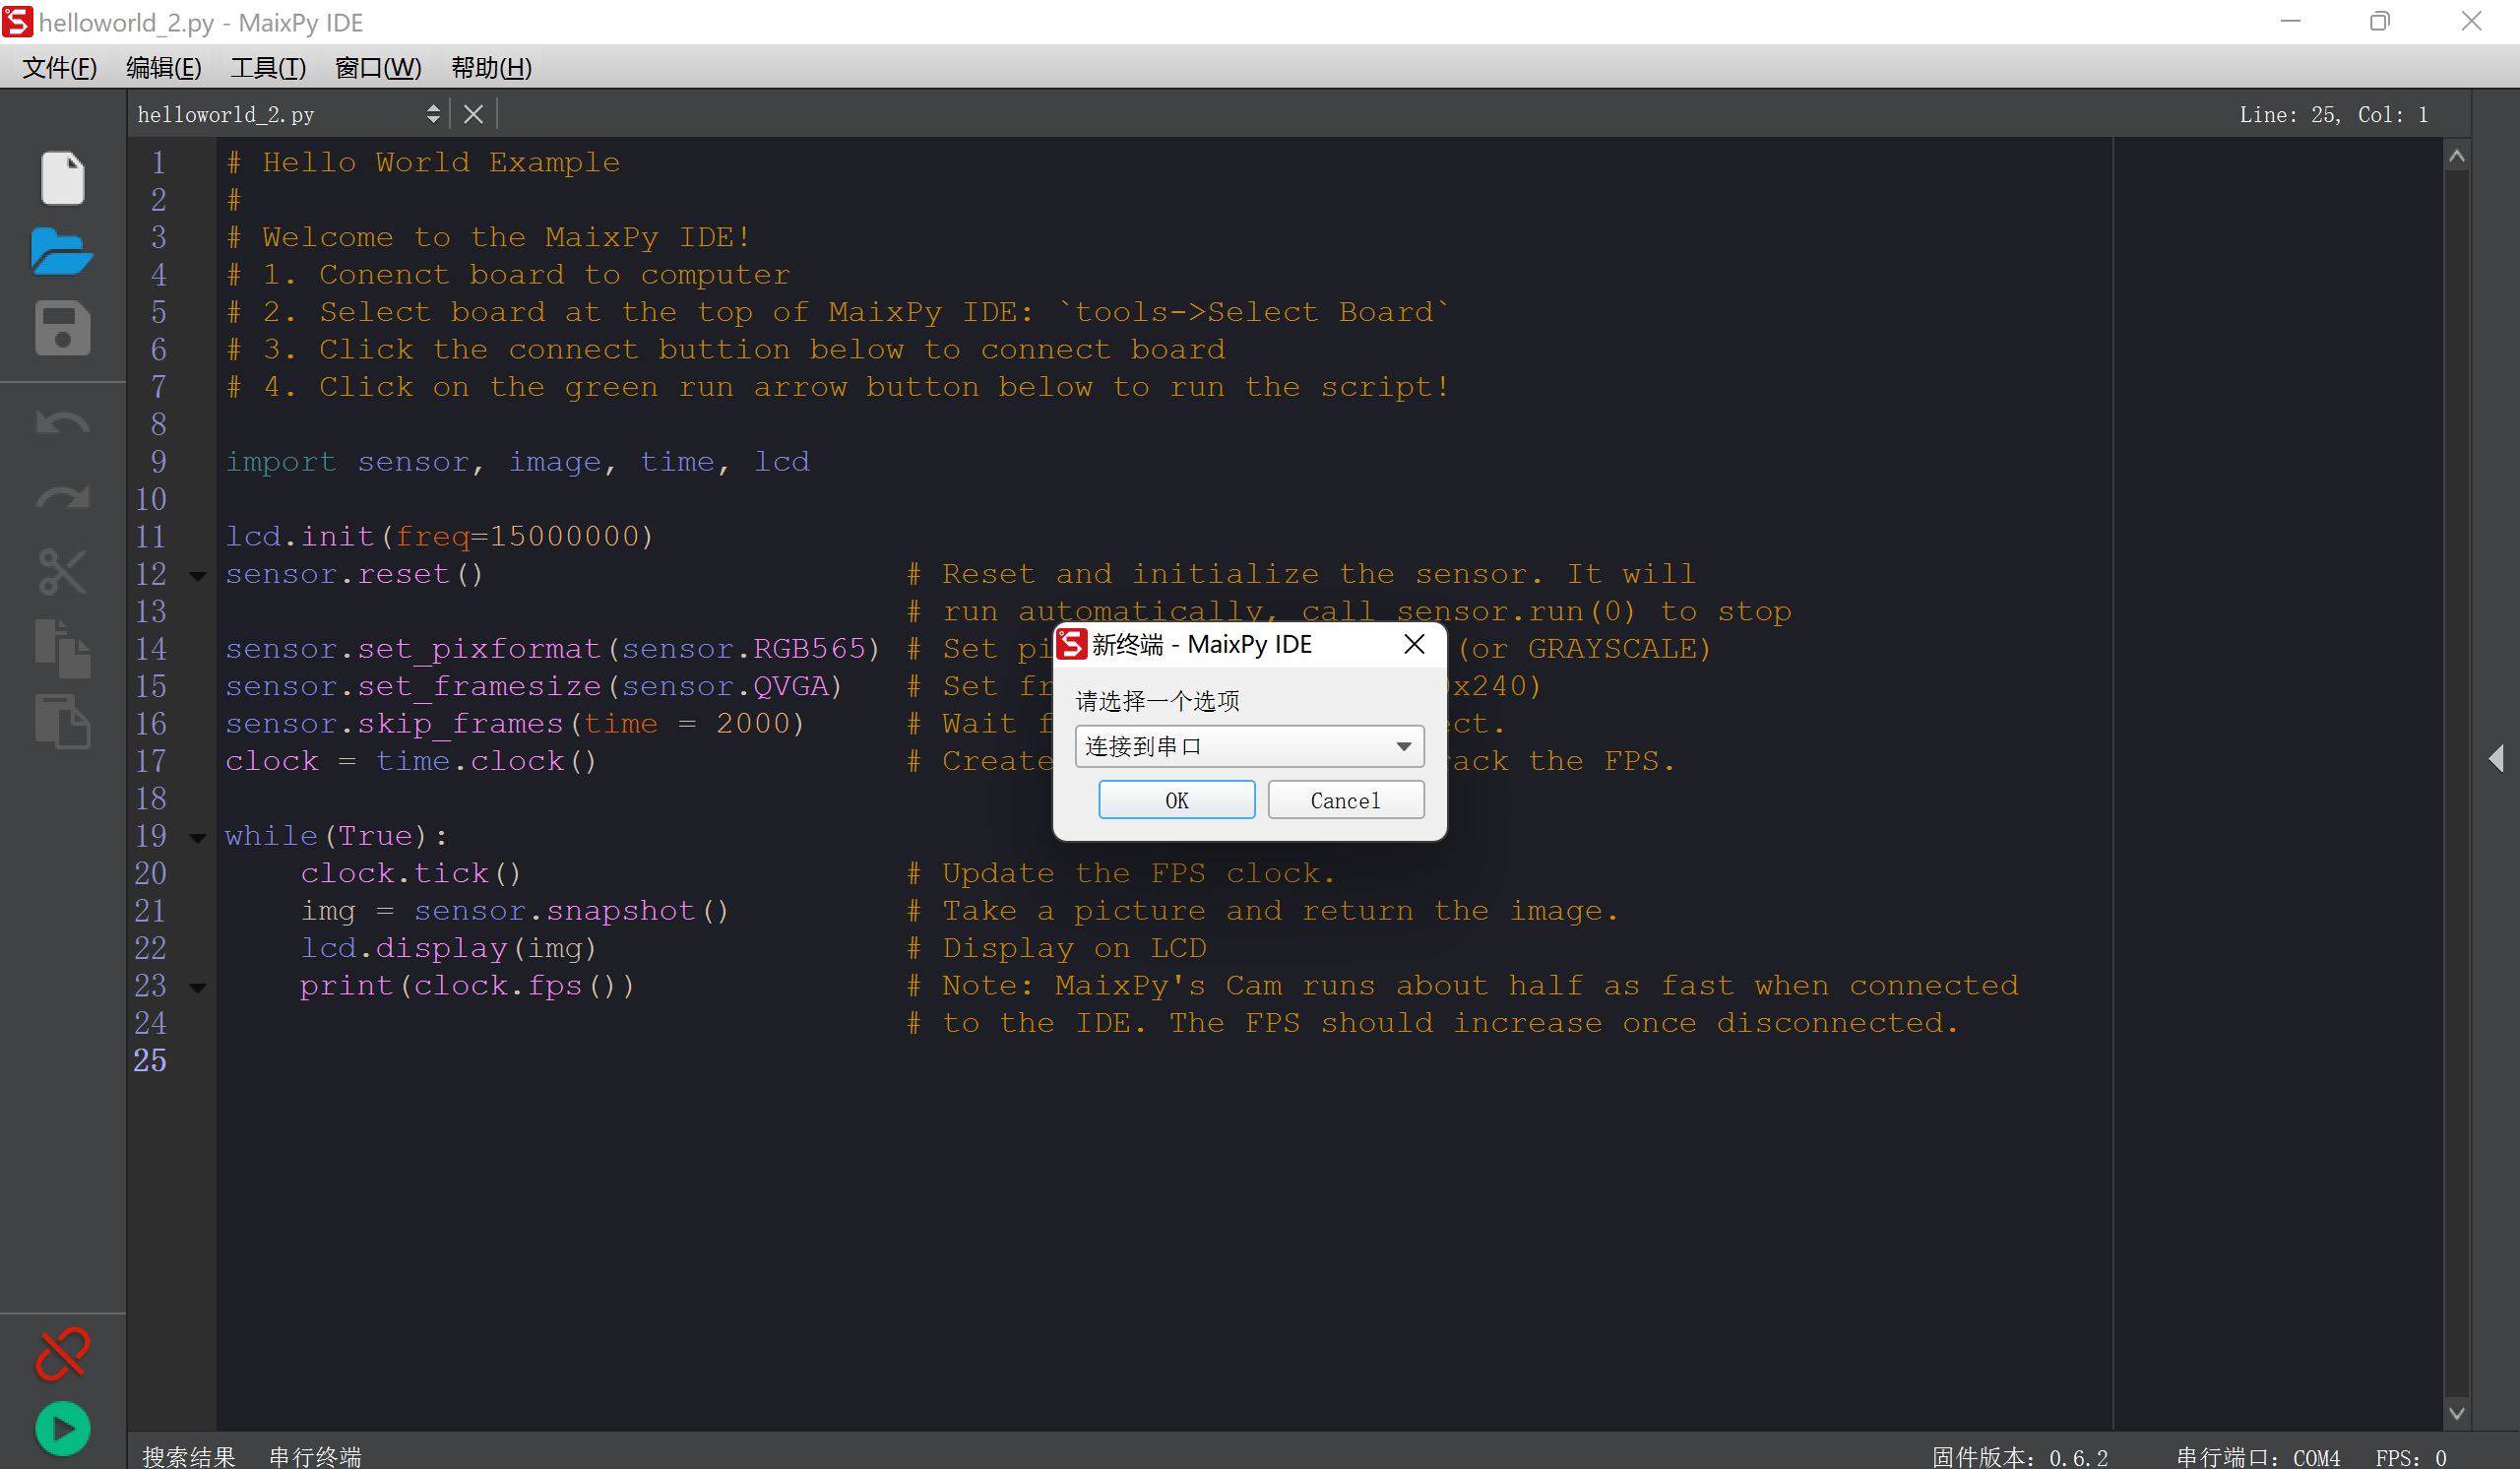Open the 串行终端 bottom tab

(315, 1456)
